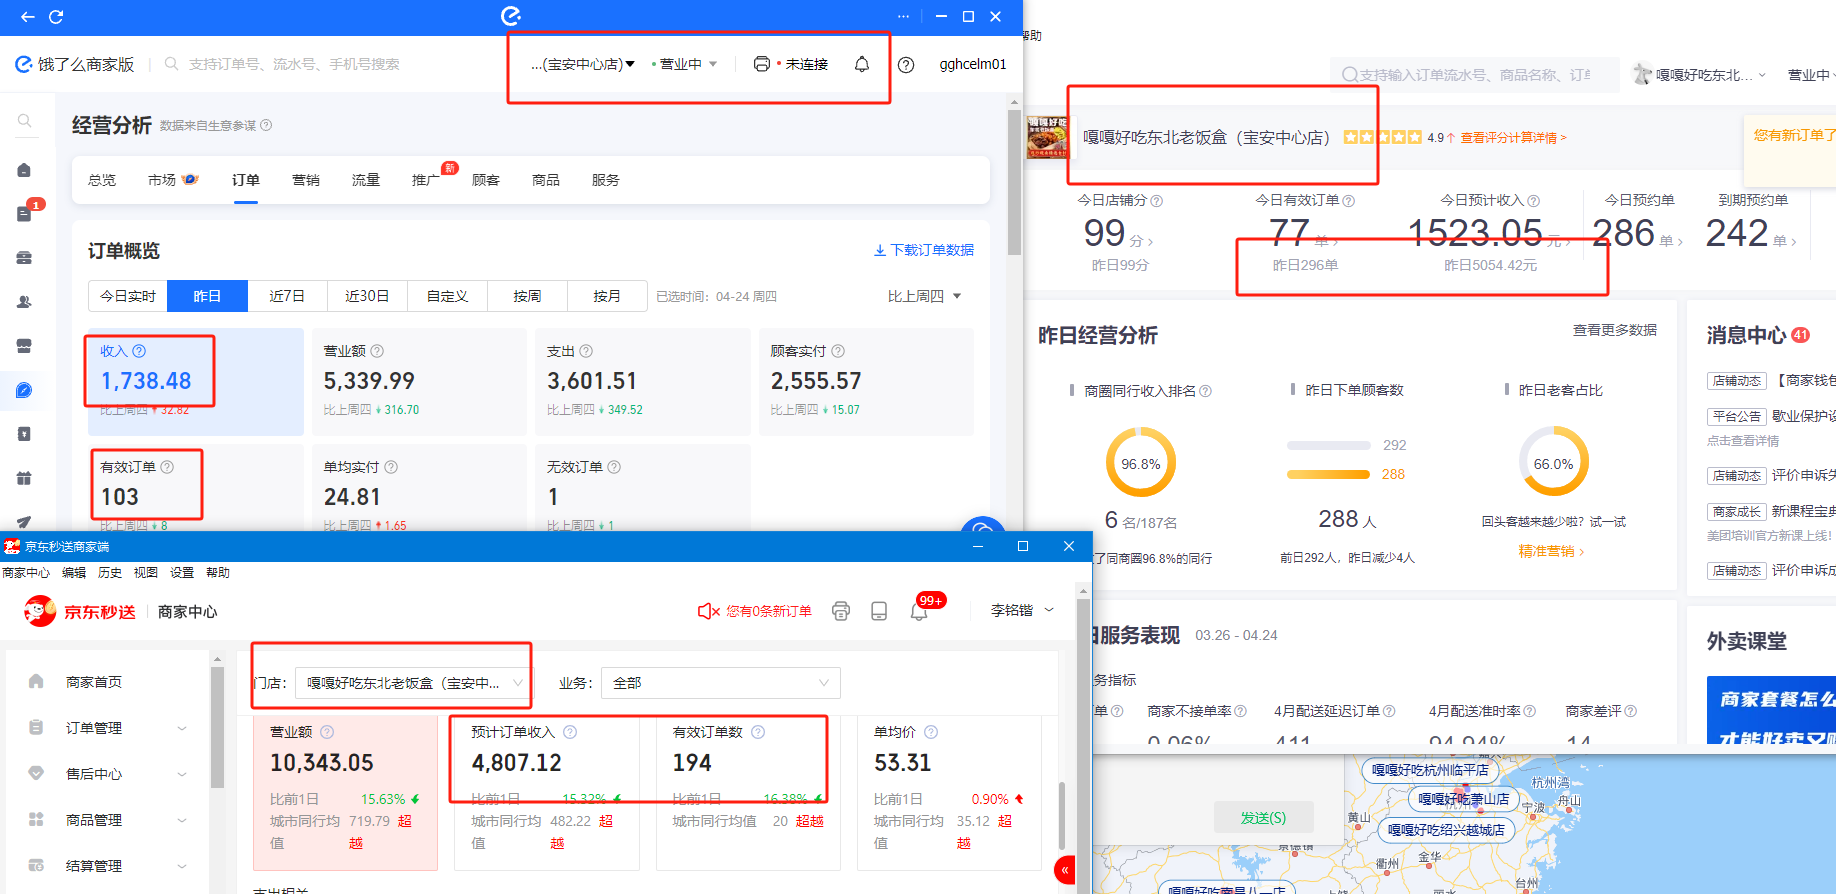Image resolution: width=1836 pixels, height=894 pixels.
Task: Open the 业务 全部 dropdown in JD window
Action: click(720, 683)
